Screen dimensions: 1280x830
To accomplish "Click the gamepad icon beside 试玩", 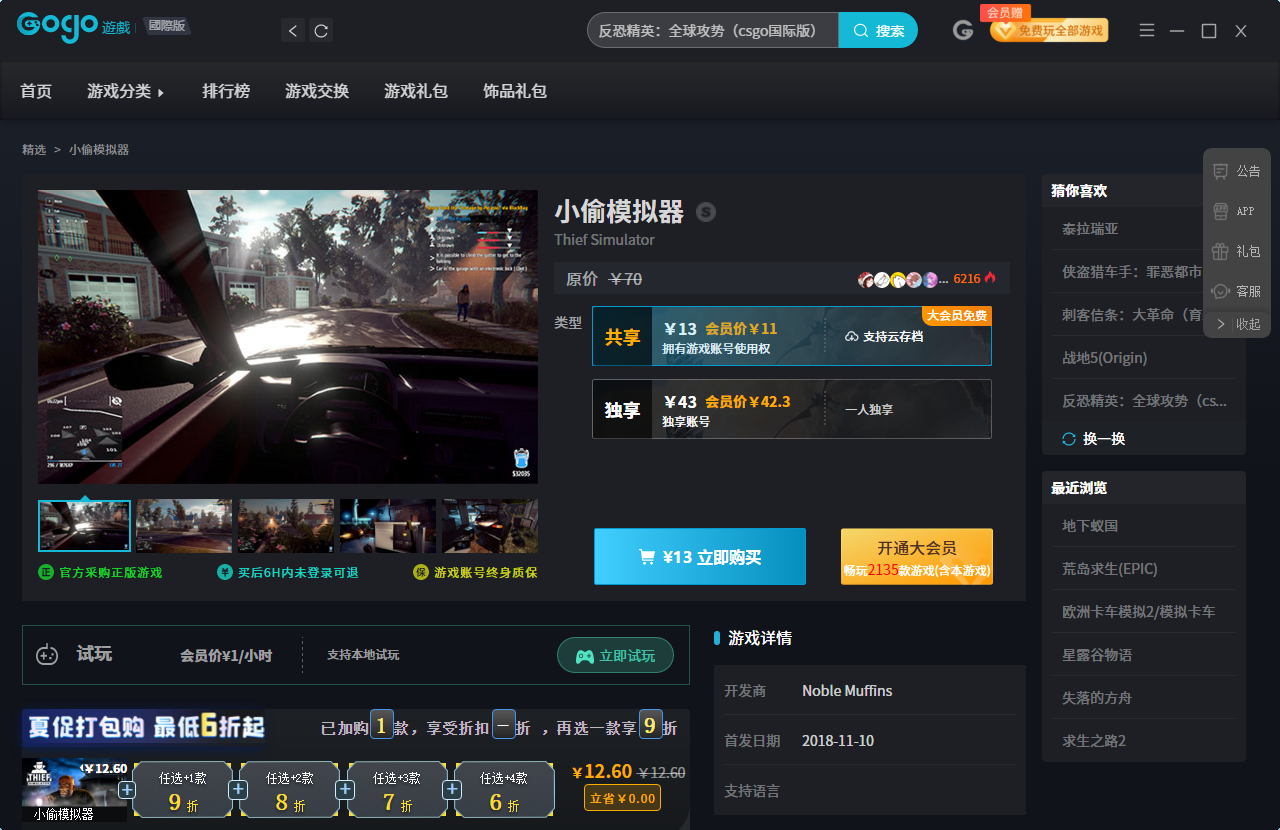I will tap(47, 655).
